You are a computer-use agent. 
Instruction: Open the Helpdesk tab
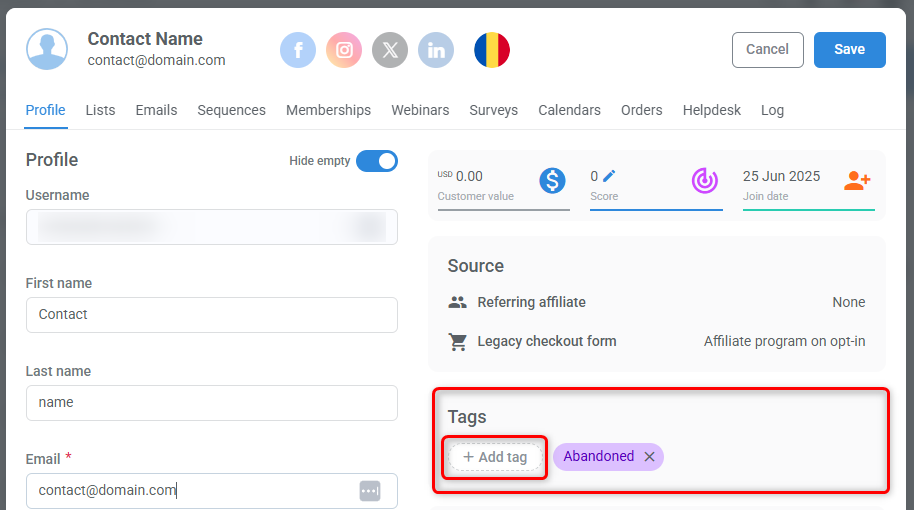[x=712, y=110]
